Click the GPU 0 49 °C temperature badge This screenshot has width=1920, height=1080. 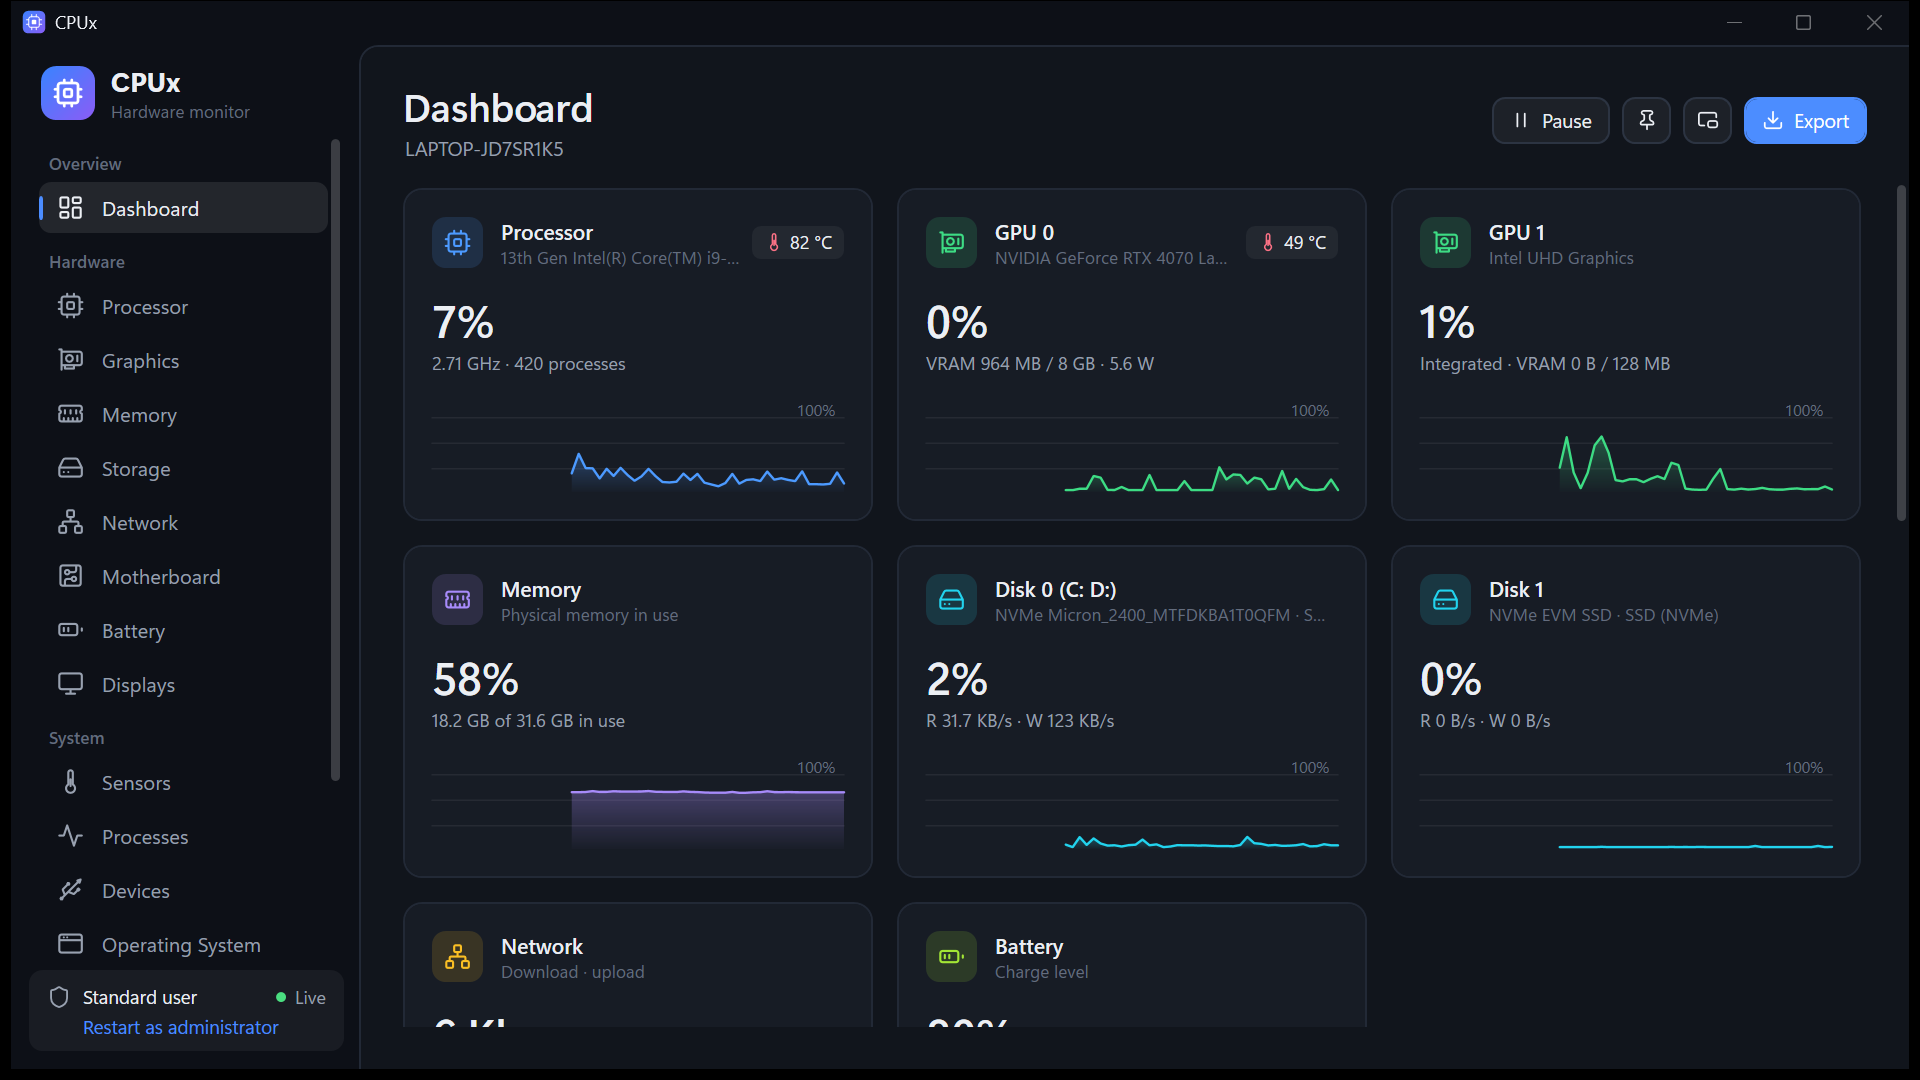[x=1292, y=242]
